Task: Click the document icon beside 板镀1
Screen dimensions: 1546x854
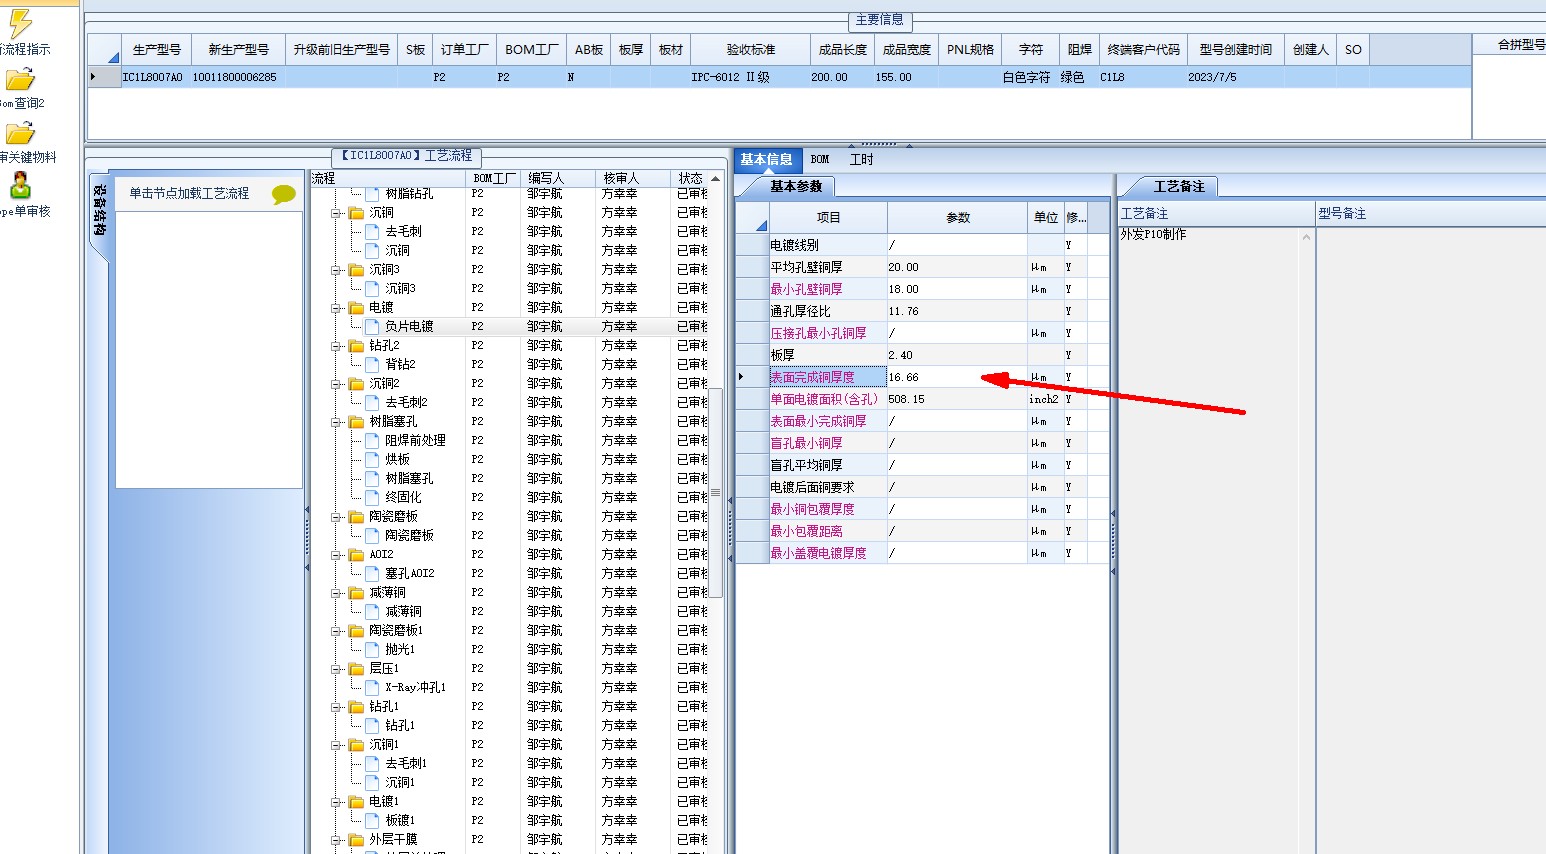Action: click(373, 821)
